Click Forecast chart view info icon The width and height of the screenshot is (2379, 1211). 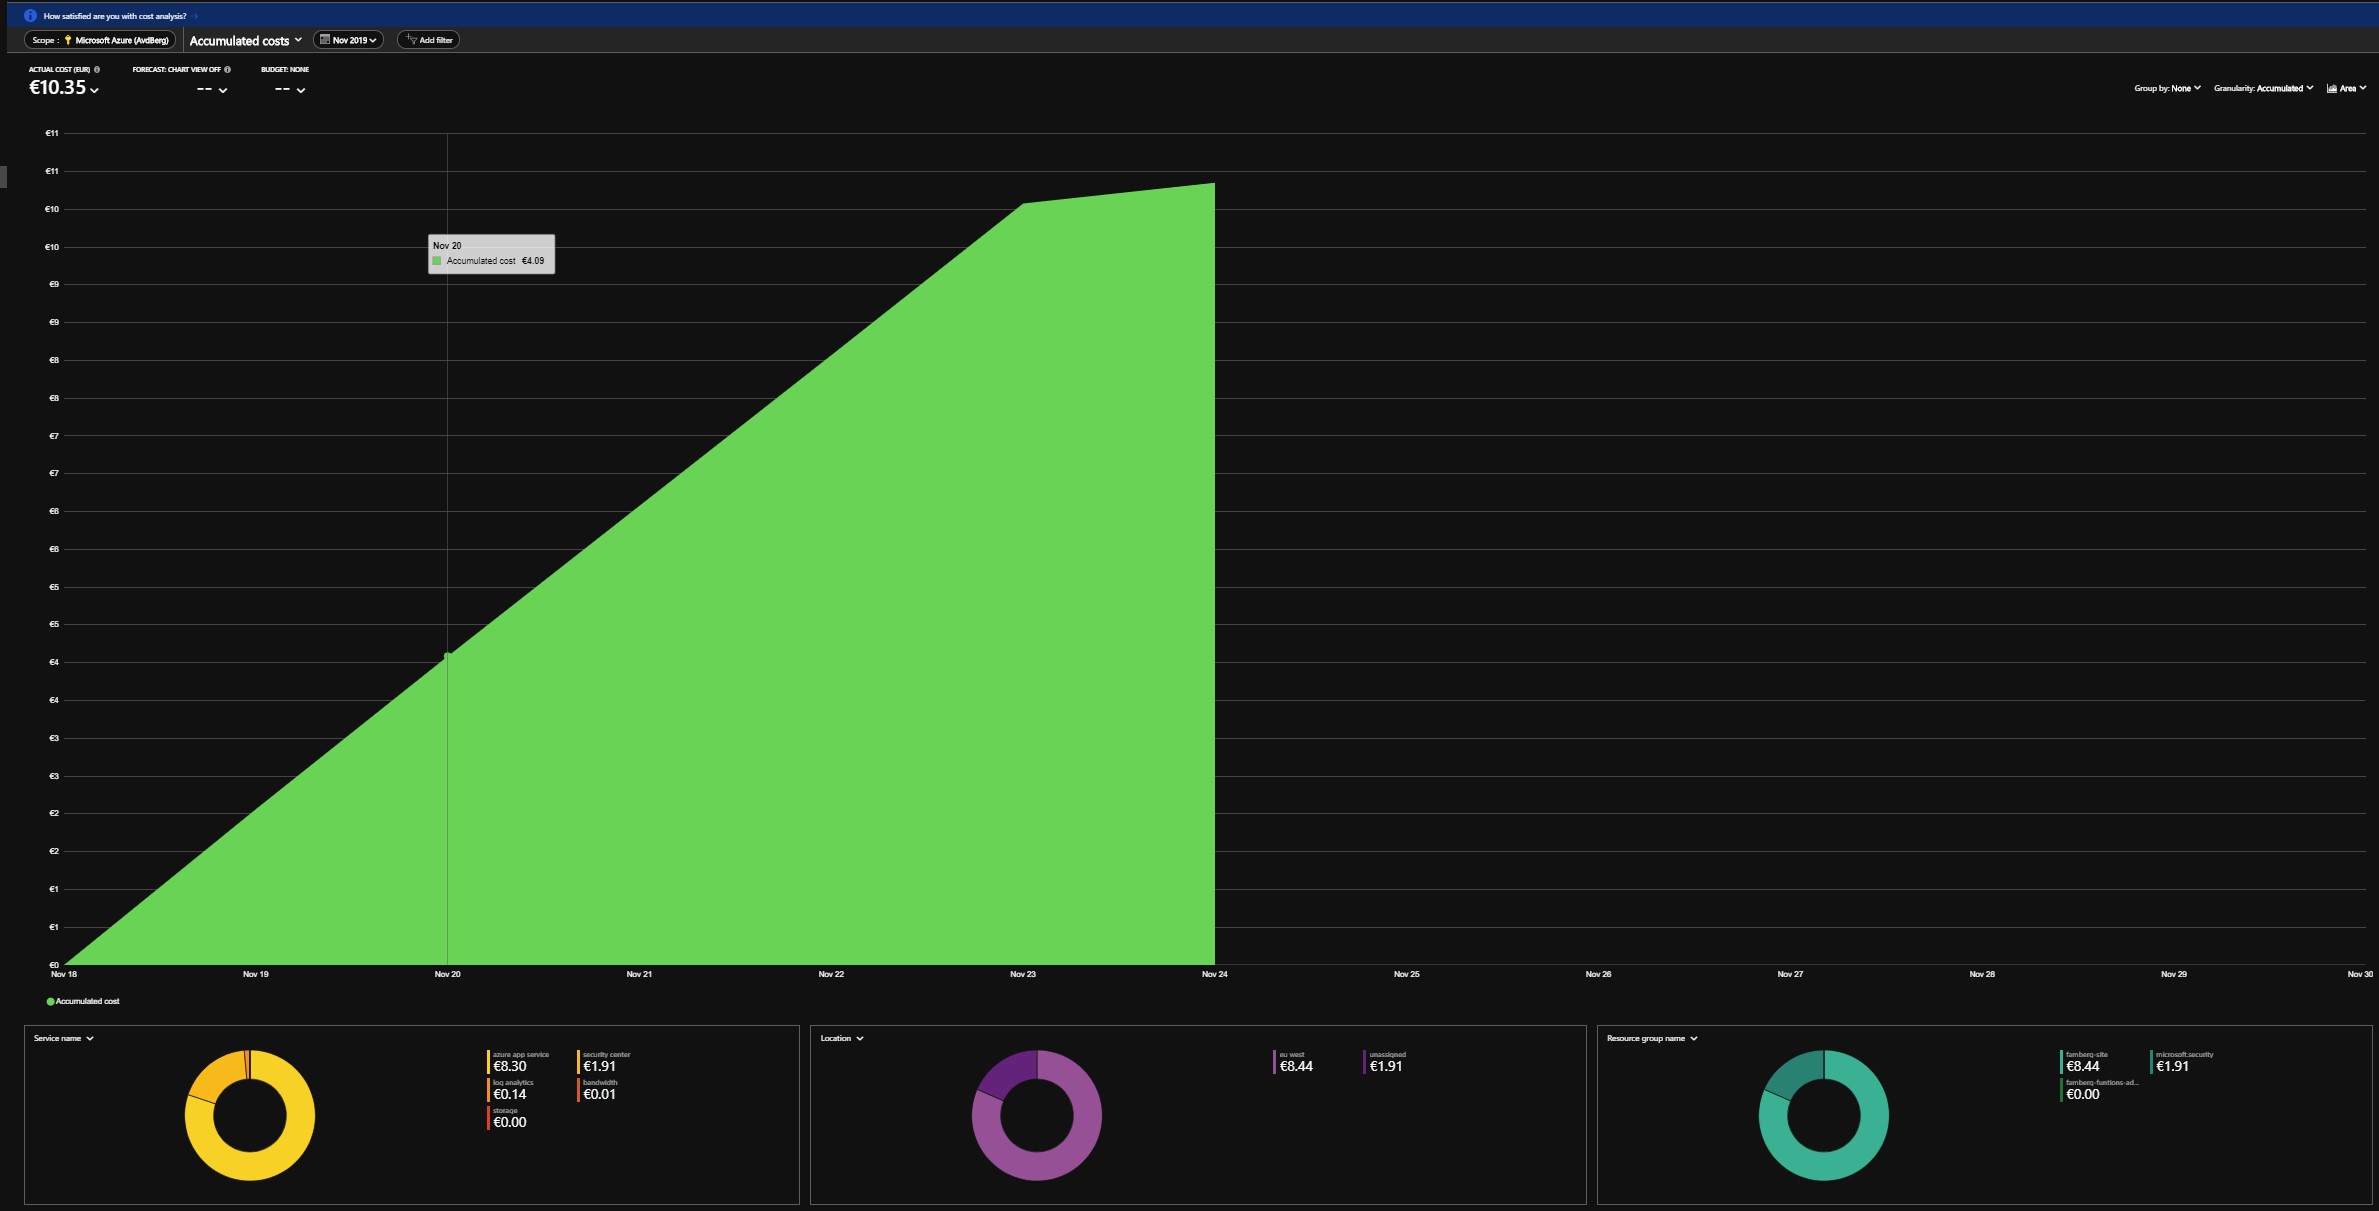[228, 70]
